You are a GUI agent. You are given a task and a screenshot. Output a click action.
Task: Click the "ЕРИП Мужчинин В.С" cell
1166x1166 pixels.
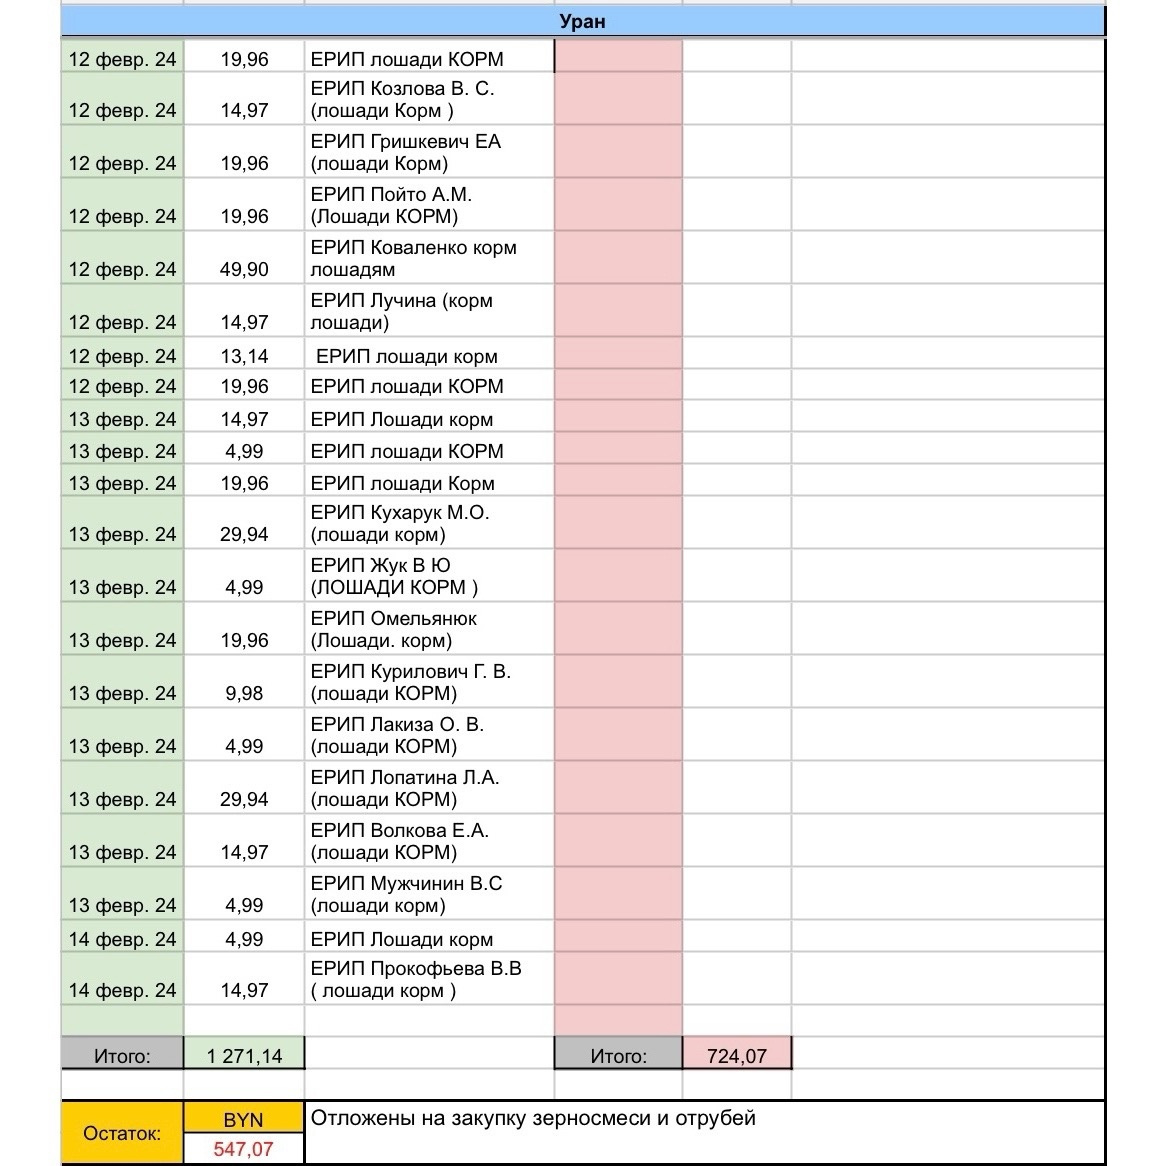point(428,894)
